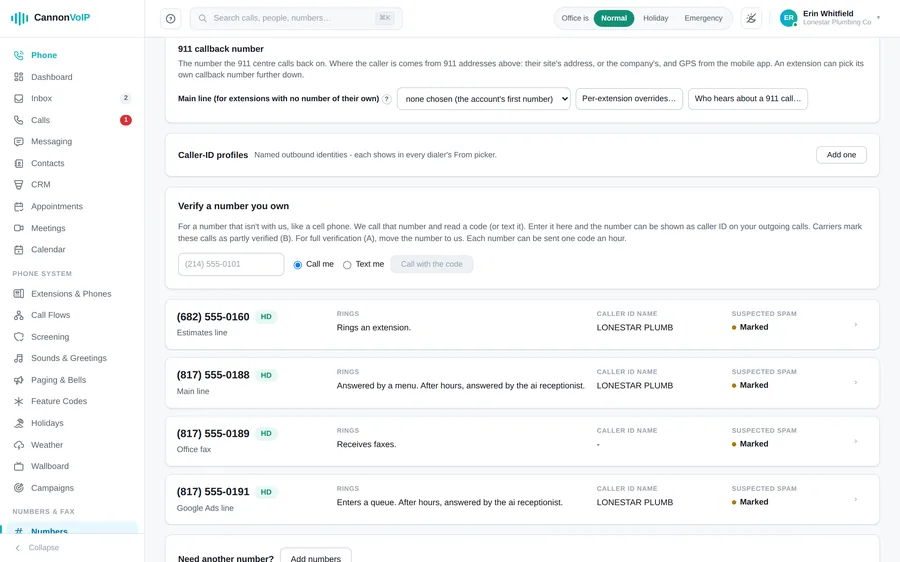This screenshot has height=562, width=900.
Task: Select the Text me radio button
Action: 347,265
